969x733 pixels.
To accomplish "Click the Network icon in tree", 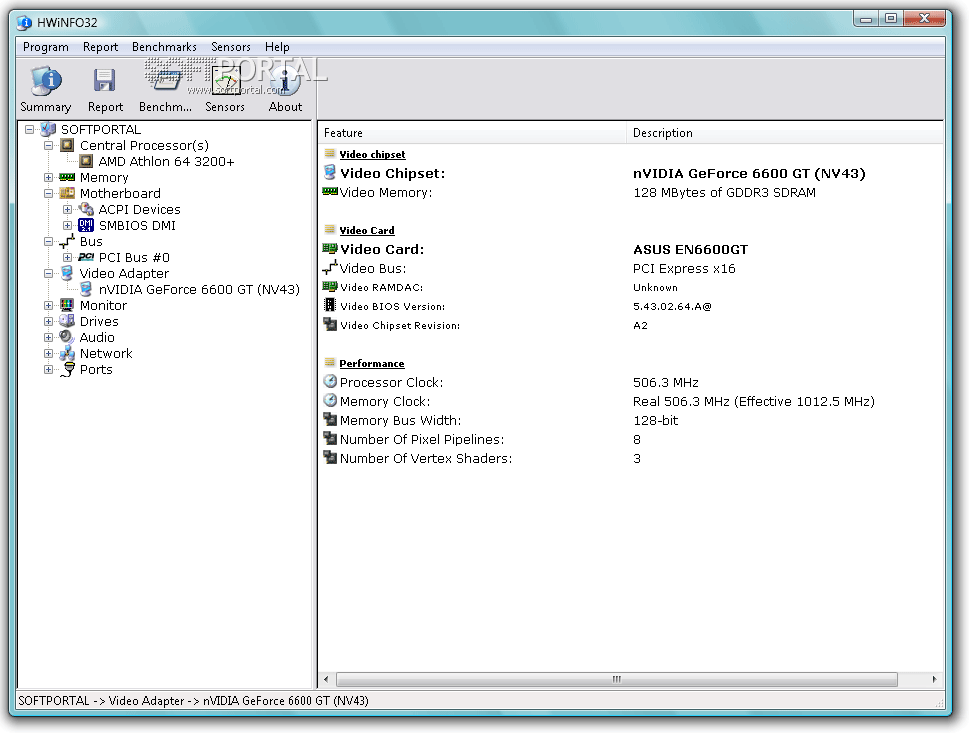I will pos(67,354).
